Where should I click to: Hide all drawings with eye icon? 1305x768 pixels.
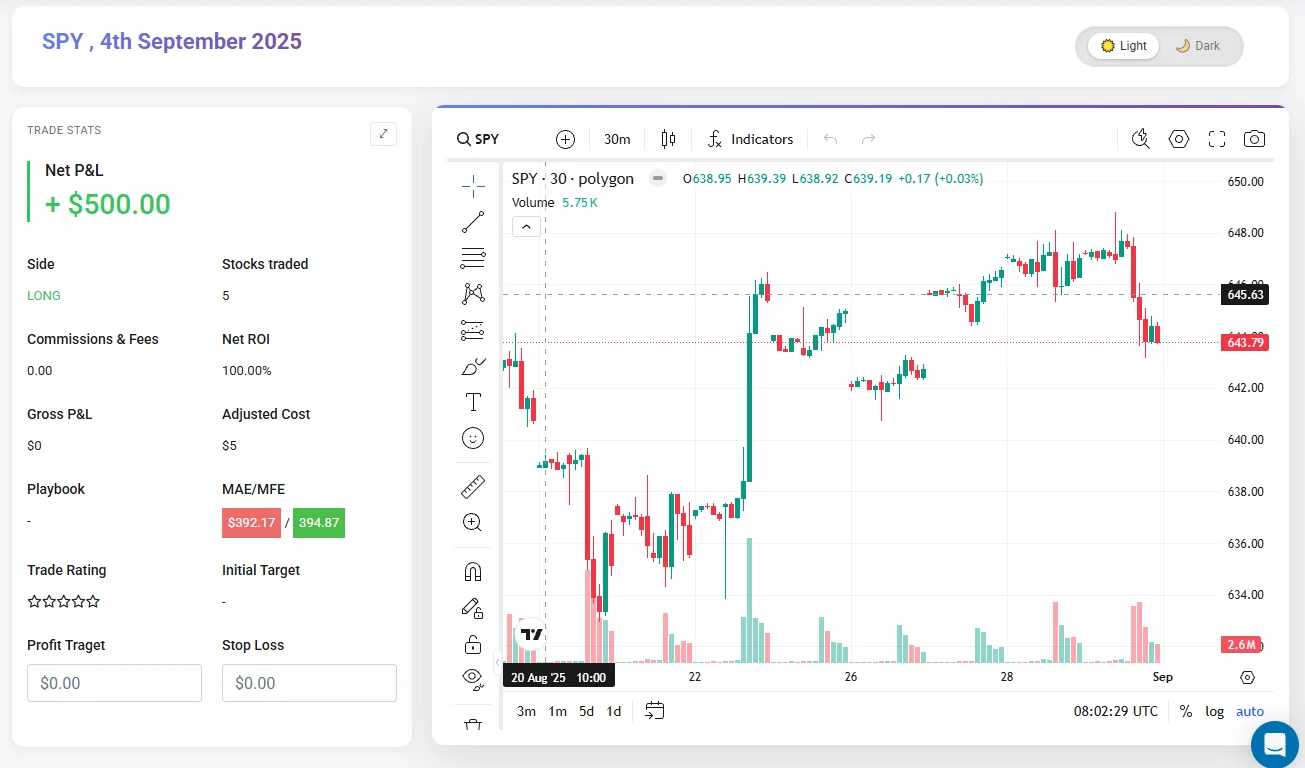tap(473, 678)
